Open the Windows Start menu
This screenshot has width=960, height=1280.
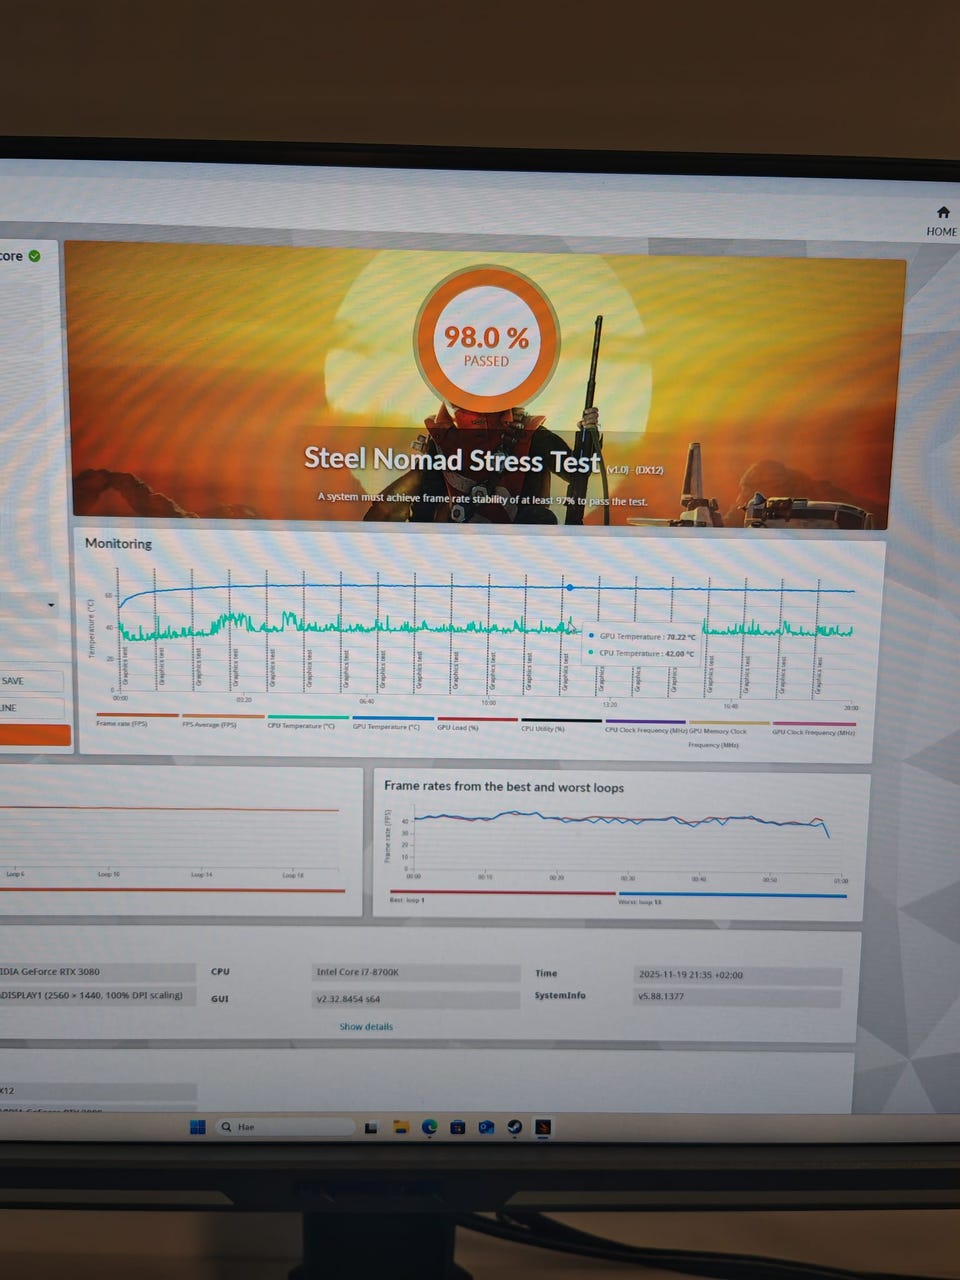pyautogui.click(x=198, y=1127)
